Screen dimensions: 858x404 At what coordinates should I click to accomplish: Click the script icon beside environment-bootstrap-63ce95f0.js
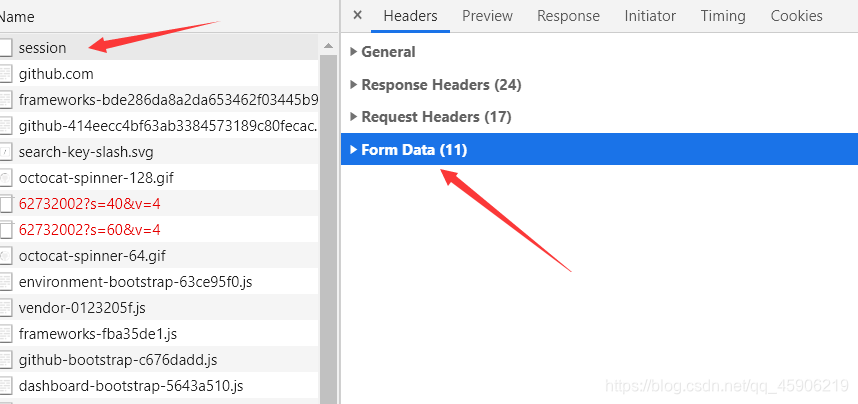tap(5, 282)
